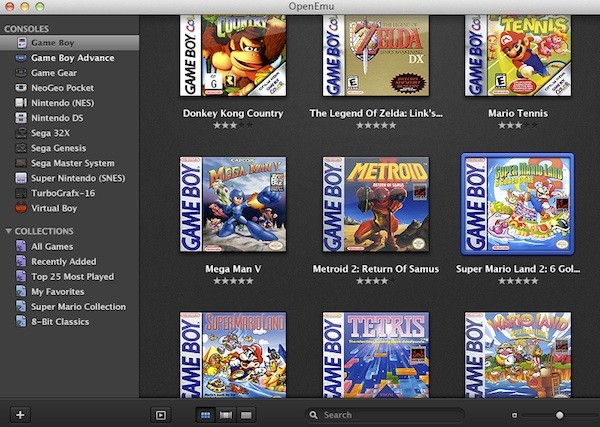Select the Metroid 2 cover art
The height and width of the screenshot is (427, 600).
[x=376, y=204]
